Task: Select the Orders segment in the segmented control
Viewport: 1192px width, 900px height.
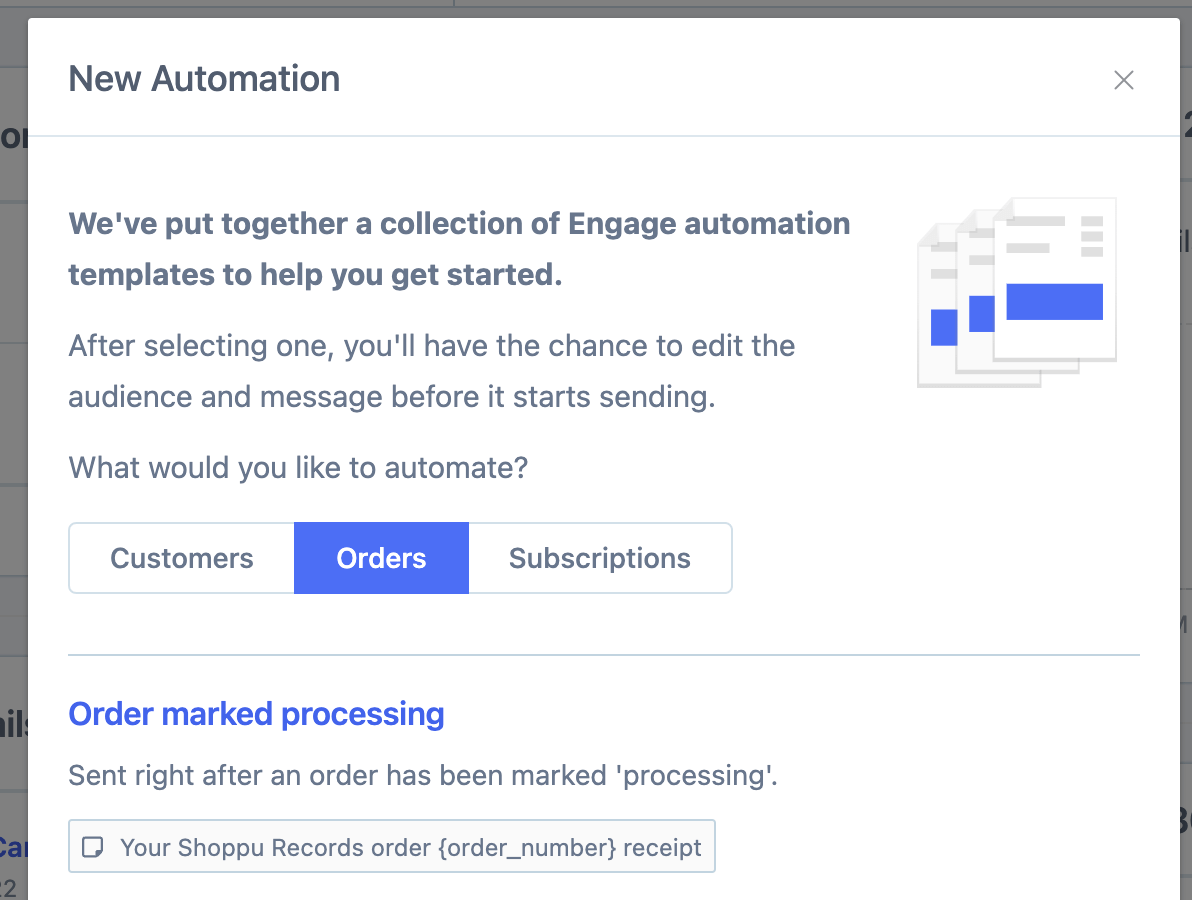Action: click(381, 558)
